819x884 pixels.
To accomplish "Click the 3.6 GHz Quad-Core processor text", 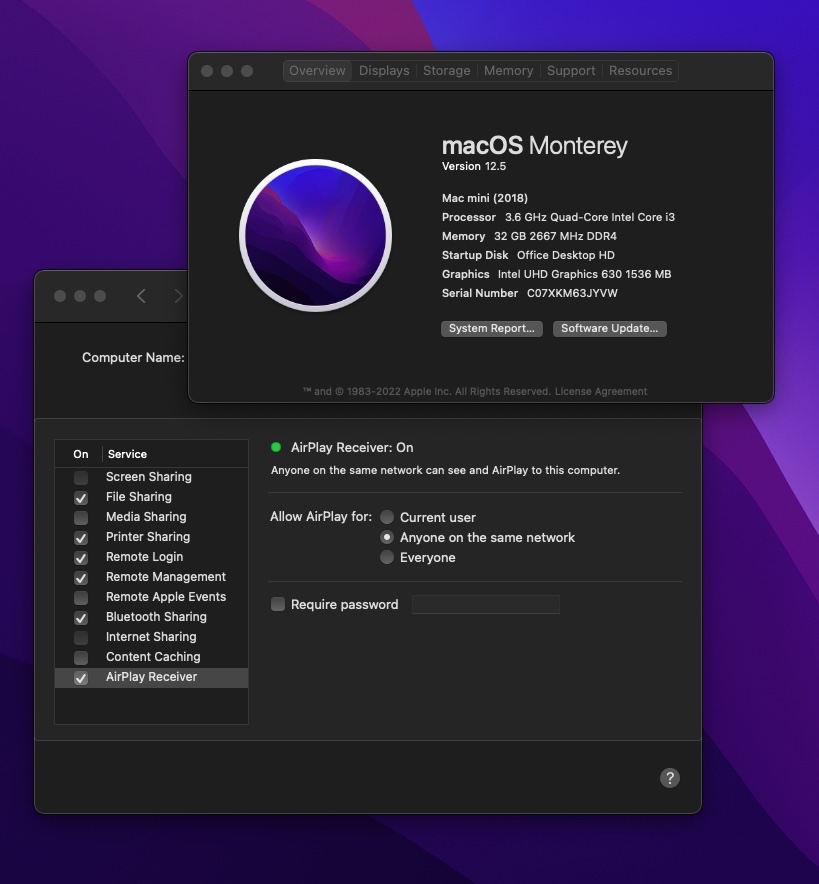I will [590, 218].
